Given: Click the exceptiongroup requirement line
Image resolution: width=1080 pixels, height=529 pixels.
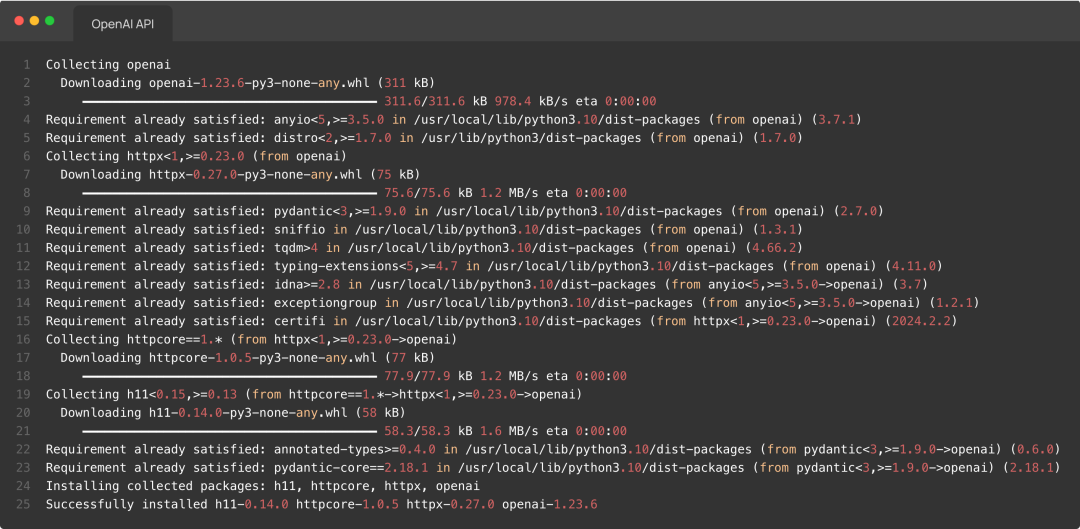Looking at the screenshot, I should point(512,302).
